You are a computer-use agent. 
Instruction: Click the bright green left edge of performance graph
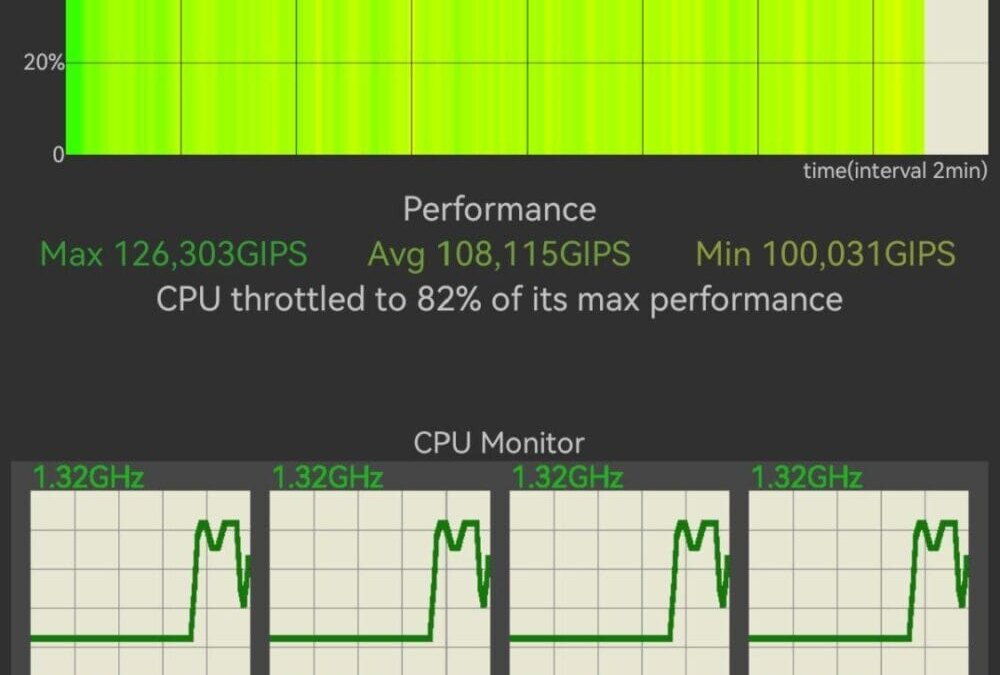(73, 80)
